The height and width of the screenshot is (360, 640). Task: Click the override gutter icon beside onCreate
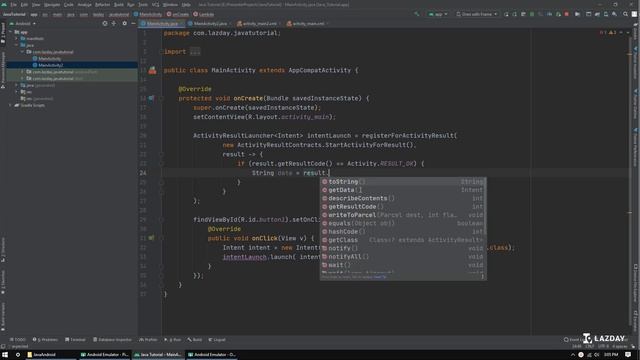151,98
